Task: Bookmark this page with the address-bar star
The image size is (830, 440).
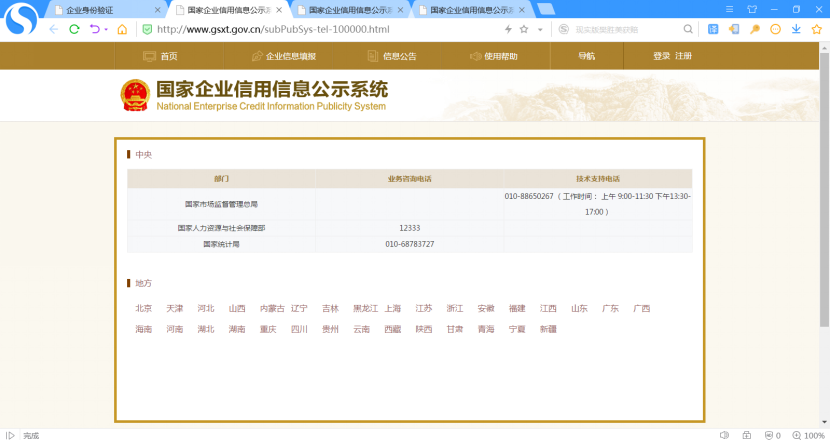Action: tap(524, 29)
